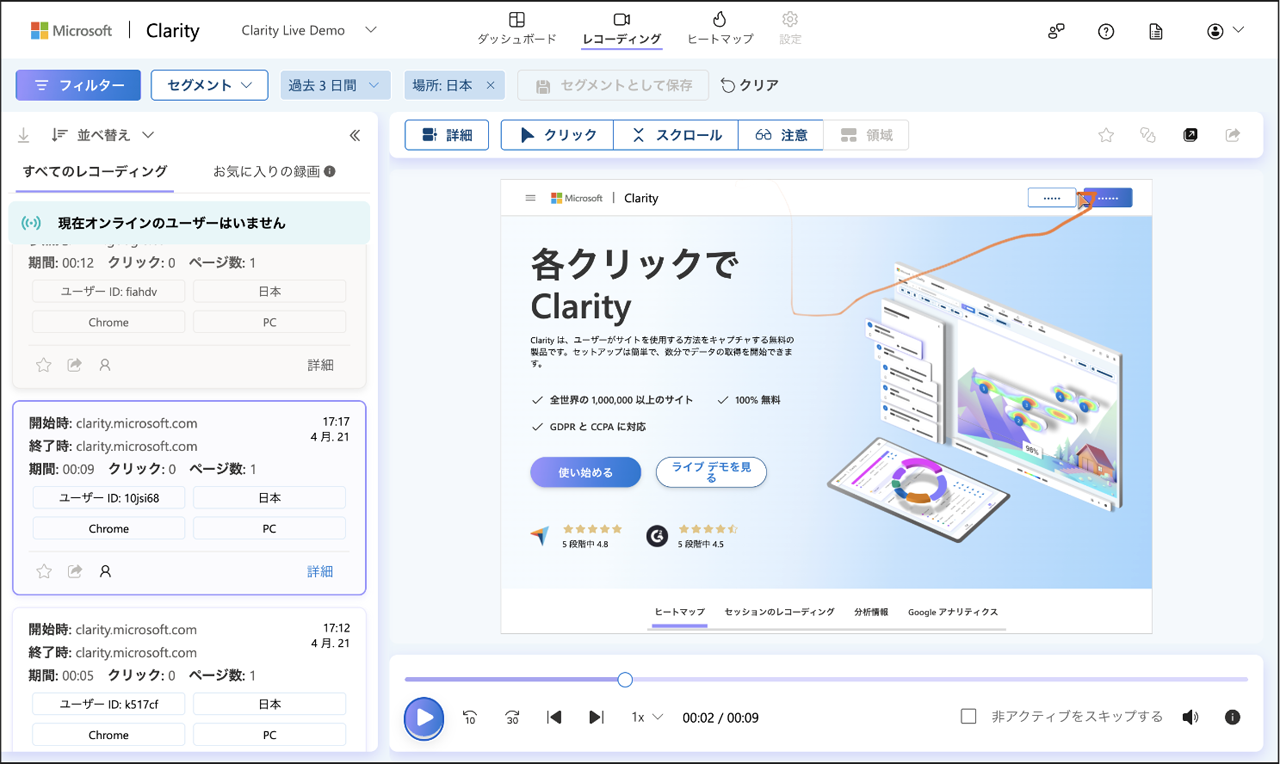Open the help question mark icon

[1106, 31]
